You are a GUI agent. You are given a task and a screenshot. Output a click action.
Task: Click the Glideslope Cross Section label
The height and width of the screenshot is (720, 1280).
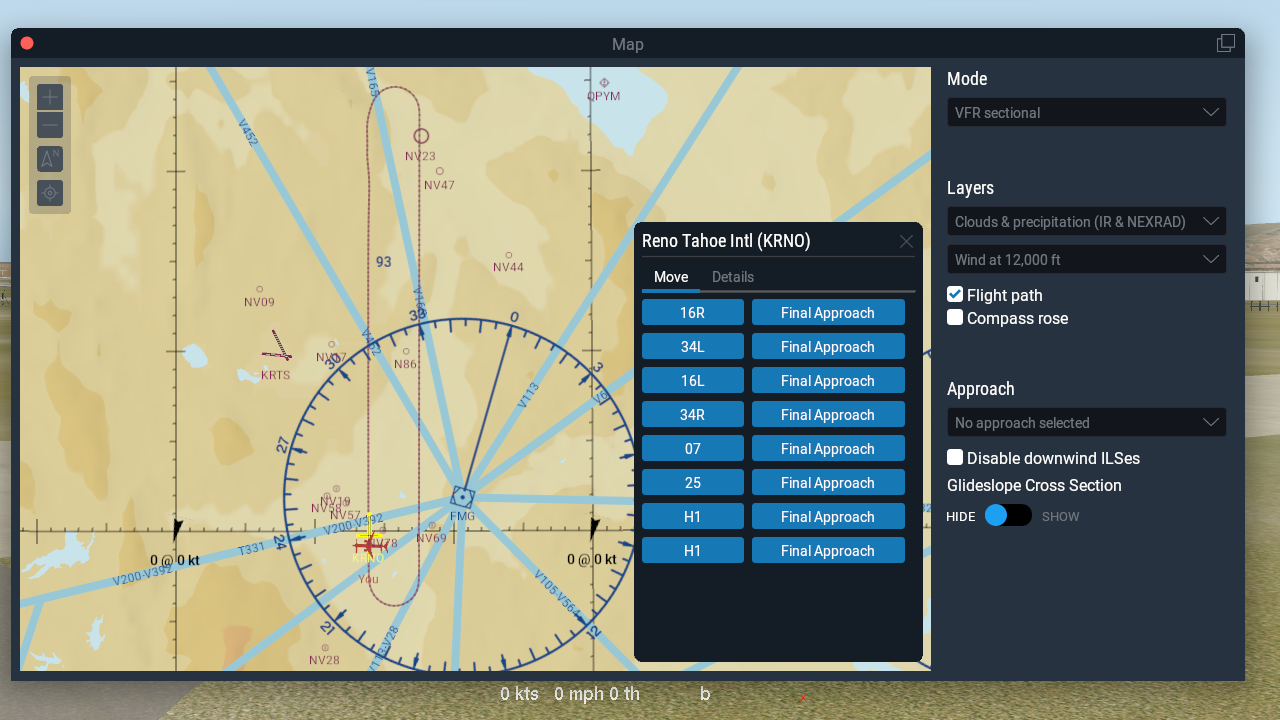click(1034, 485)
